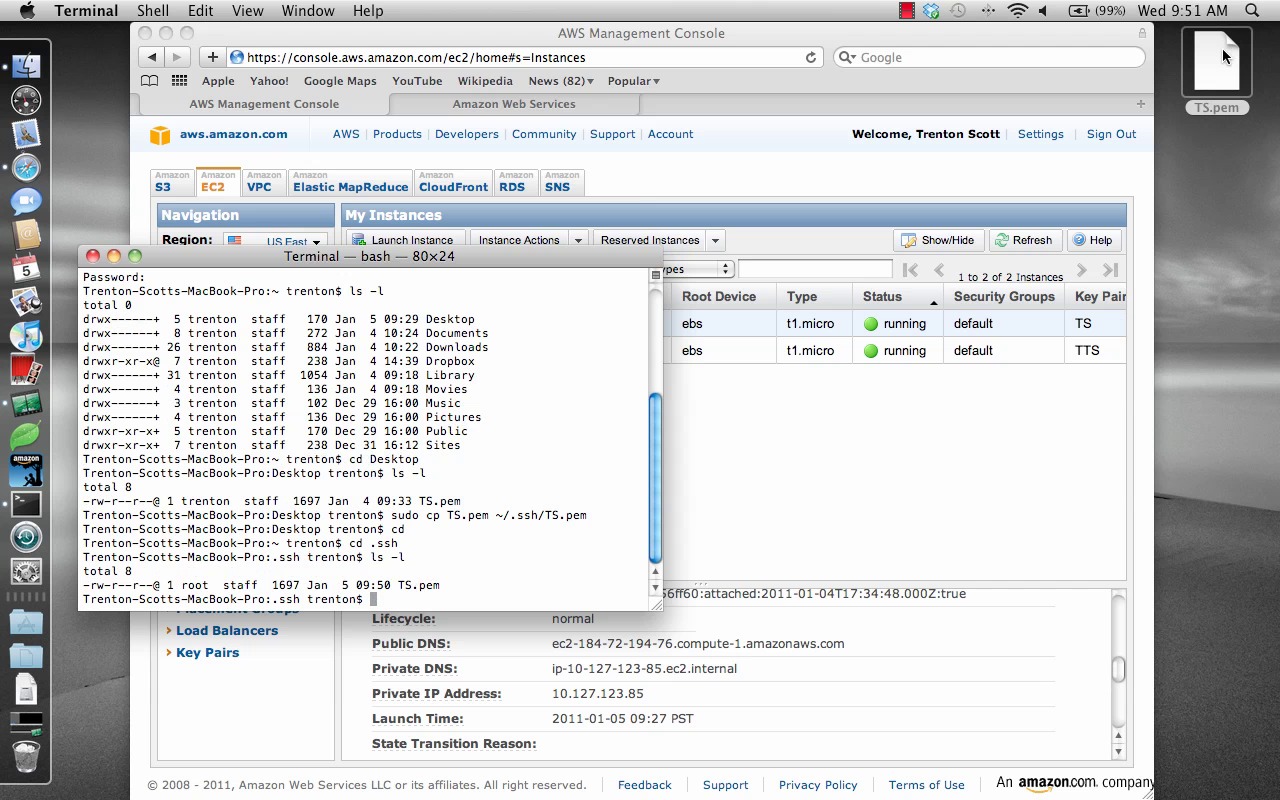Expand Reserved Instances dropdown arrow
Viewport: 1280px width, 800px height.
(x=714, y=240)
